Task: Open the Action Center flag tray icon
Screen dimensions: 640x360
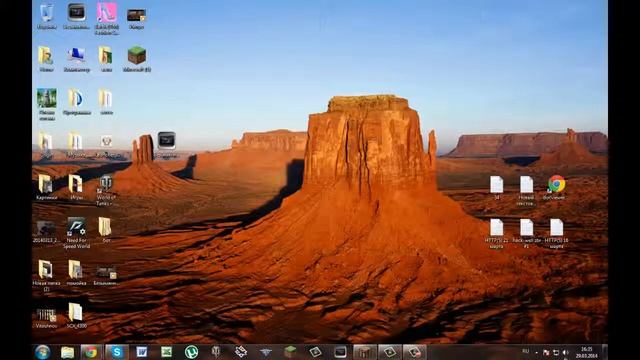Action: [x=546, y=352]
